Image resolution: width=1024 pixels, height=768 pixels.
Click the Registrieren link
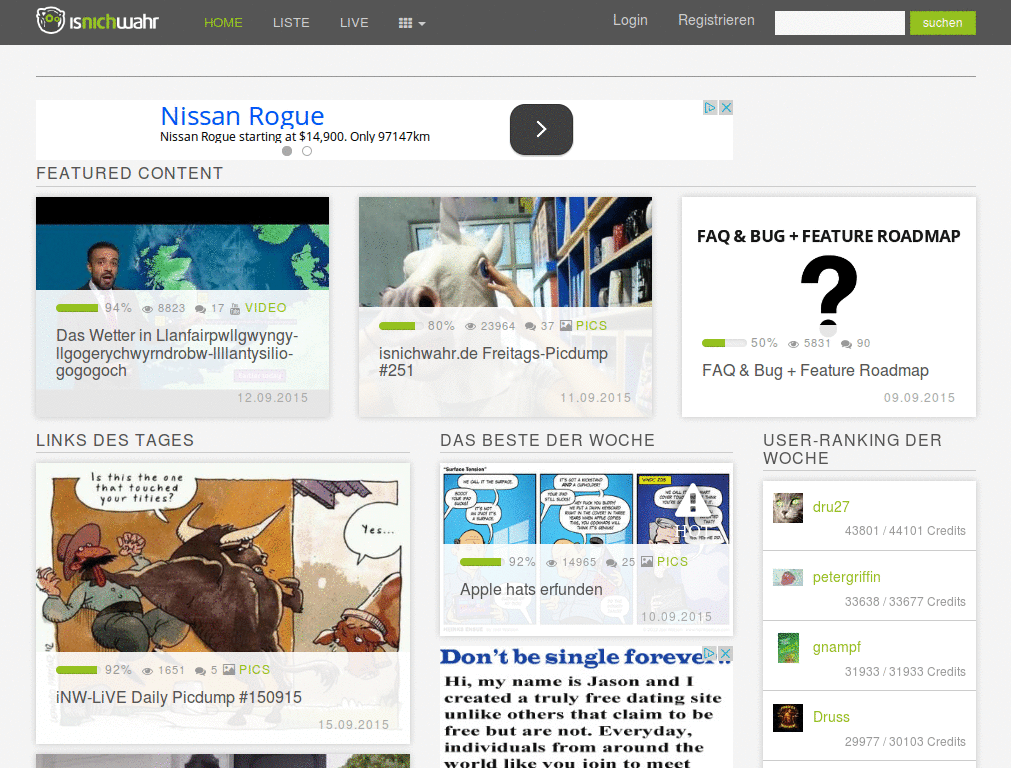click(716, 20)
